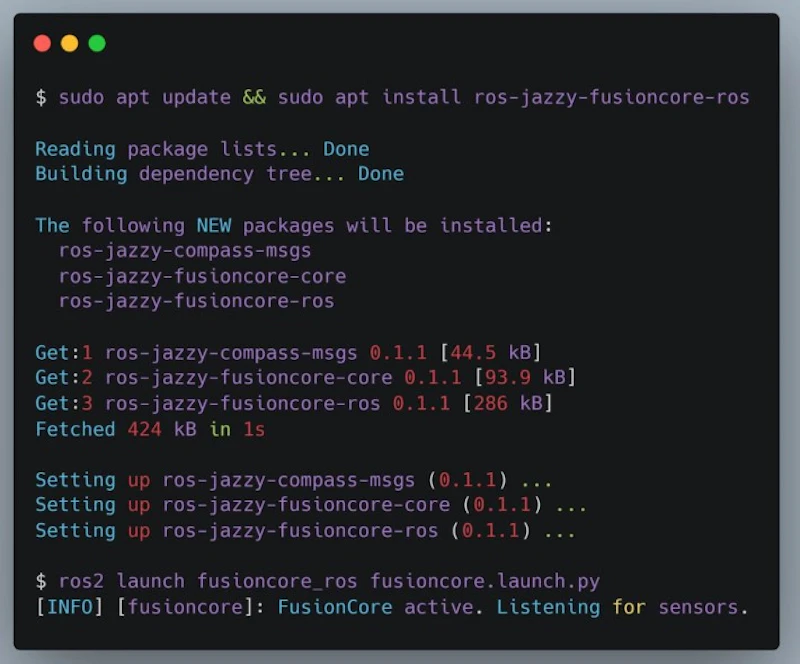800x664 pixels.
Task: Click 'Setting up ros-jazzy-fusioncore-ros' line
Action: click(305, 531)
